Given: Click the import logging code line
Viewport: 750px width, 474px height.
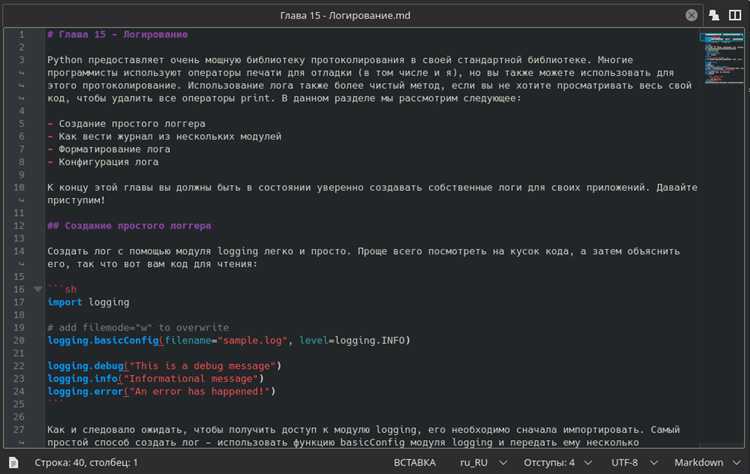Looking at the screenshot, I should pyautogui.click(x=88, y=302).
